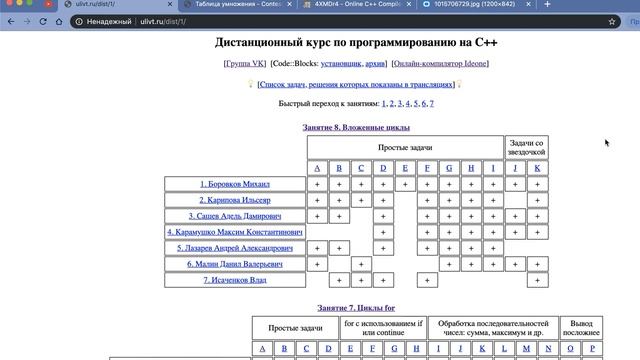
Task: Open student 1. Боровков Михаил link
Action: tap(235, 184)
